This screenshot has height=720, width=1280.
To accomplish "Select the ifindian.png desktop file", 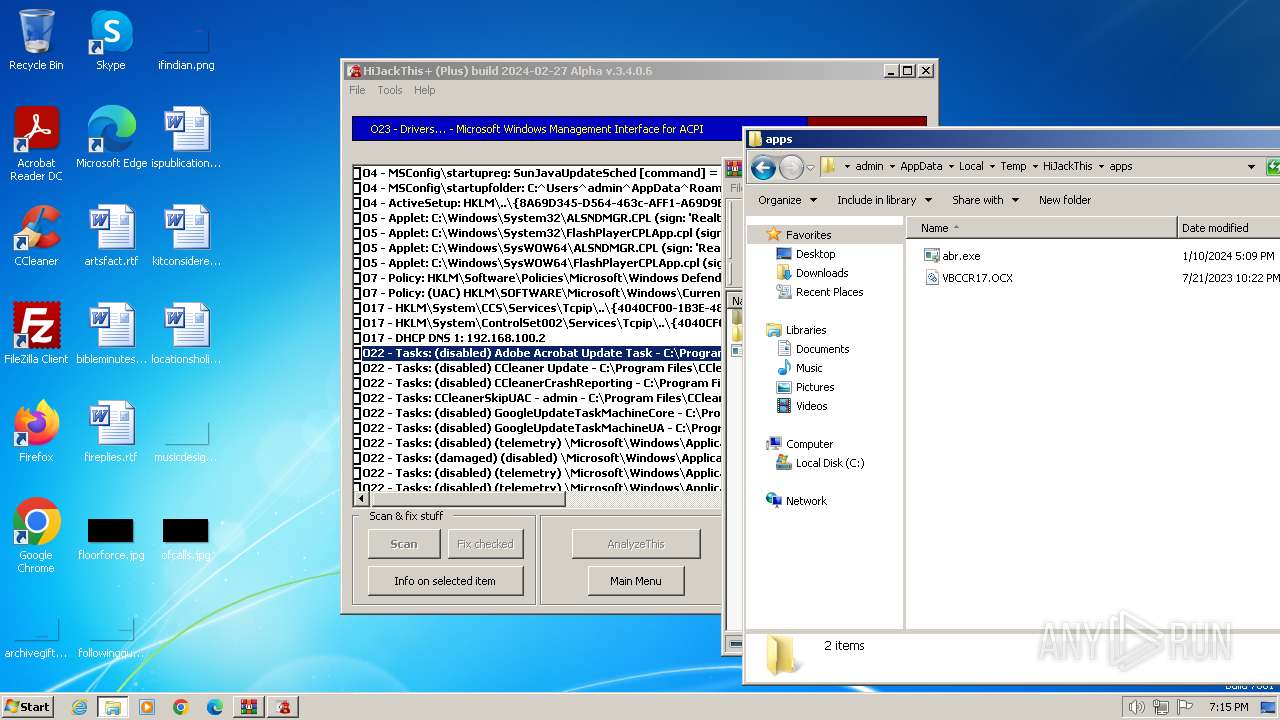I will coord(186,48).
